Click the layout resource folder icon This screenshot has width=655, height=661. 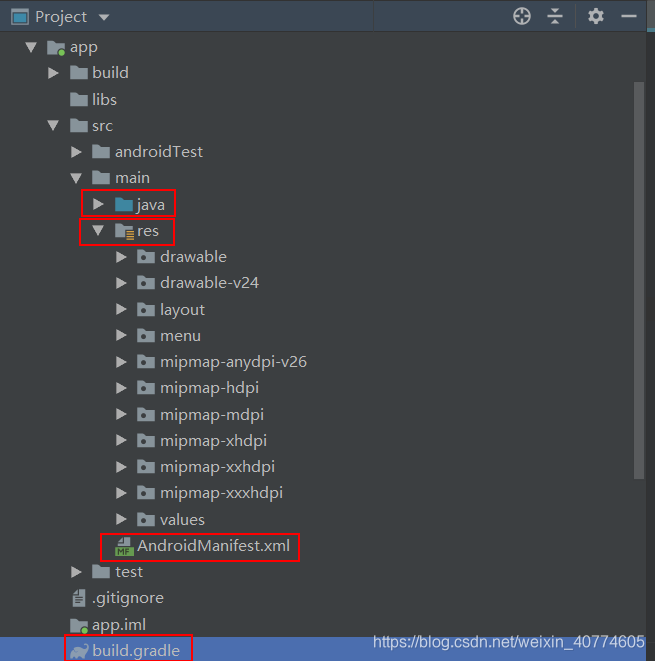pyautogui.click(x=146, y=309)
